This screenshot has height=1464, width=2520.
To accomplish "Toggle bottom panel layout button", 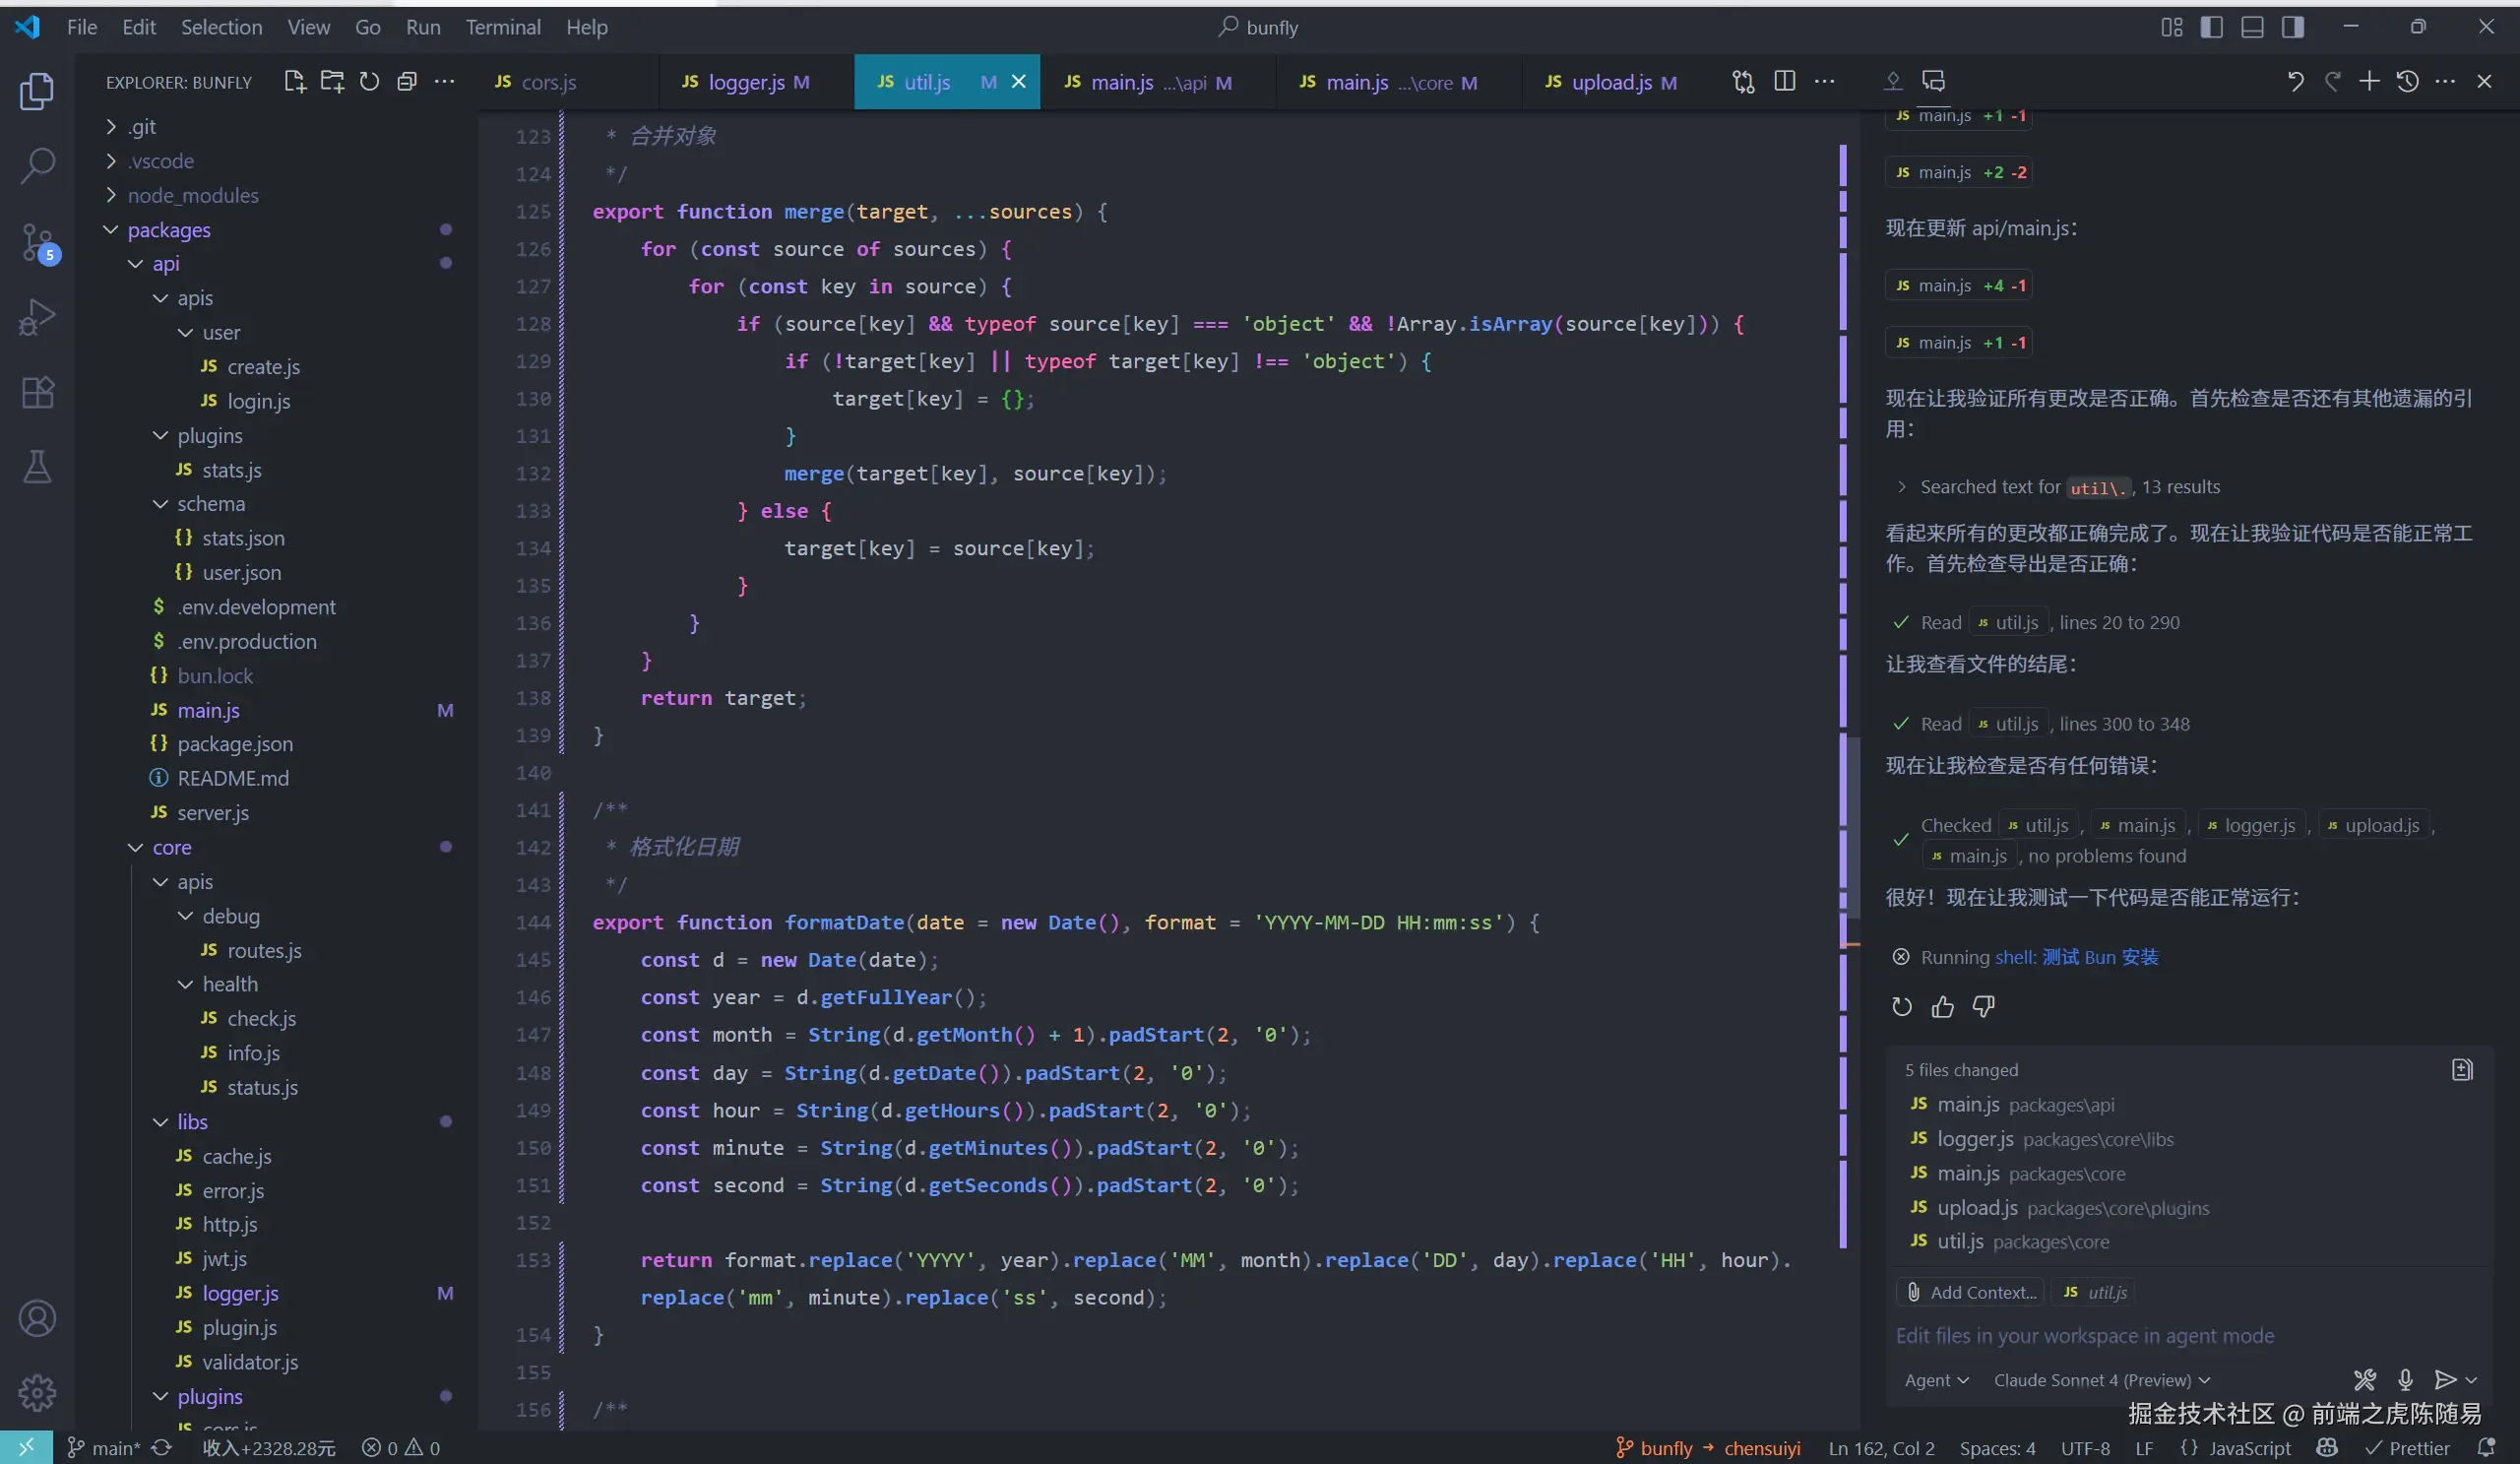I will [x=2252, y=27].
